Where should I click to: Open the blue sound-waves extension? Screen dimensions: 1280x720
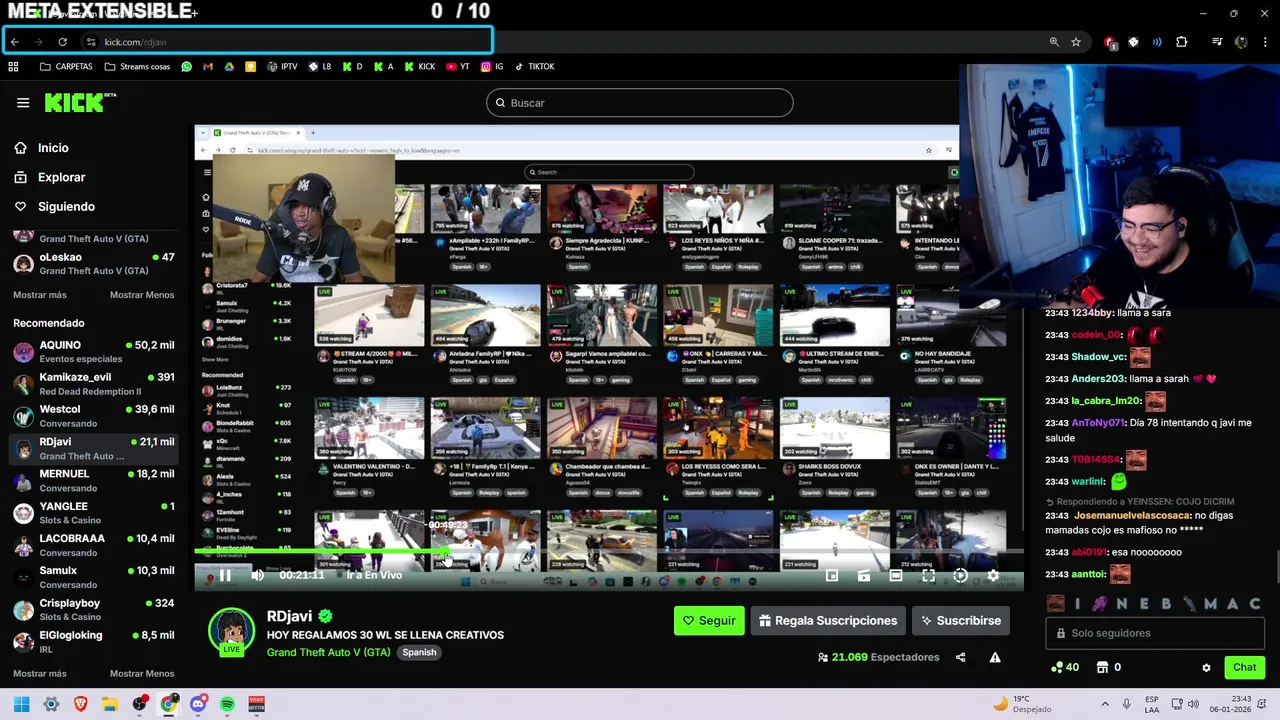(1157, 42)
